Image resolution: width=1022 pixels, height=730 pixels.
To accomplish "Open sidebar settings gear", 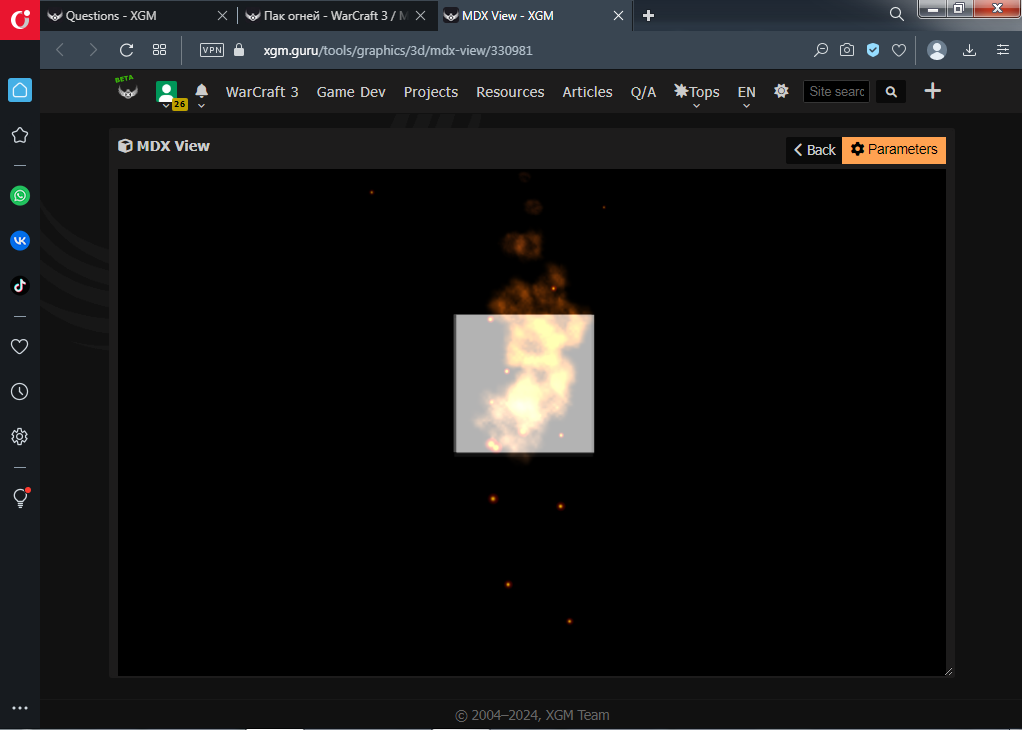I will (x=20, y=436).
